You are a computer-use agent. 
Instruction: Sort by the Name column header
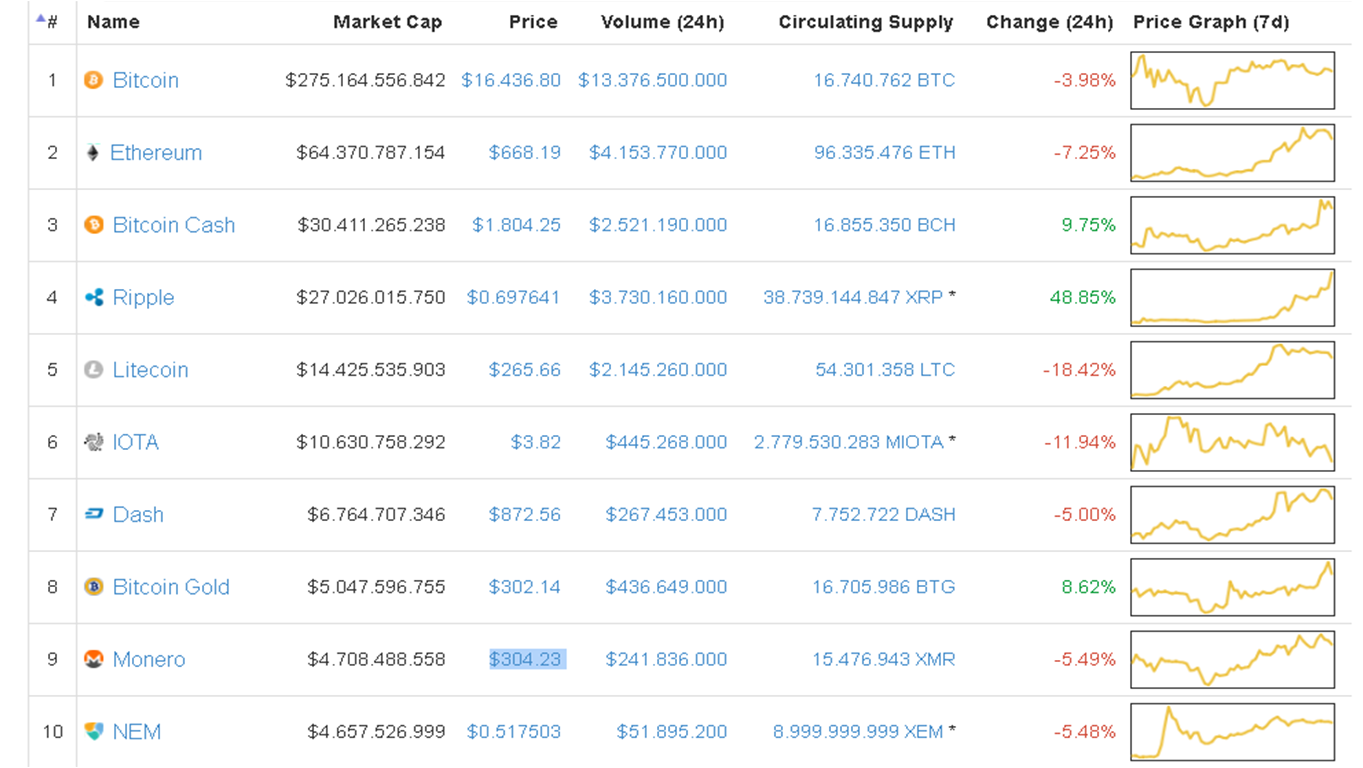[113, 22]
